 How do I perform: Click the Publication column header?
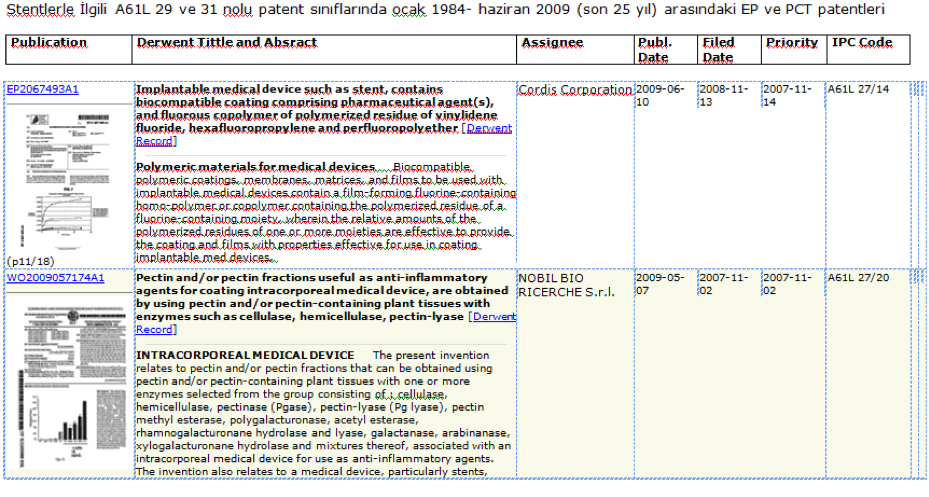(x=49, y=43)
